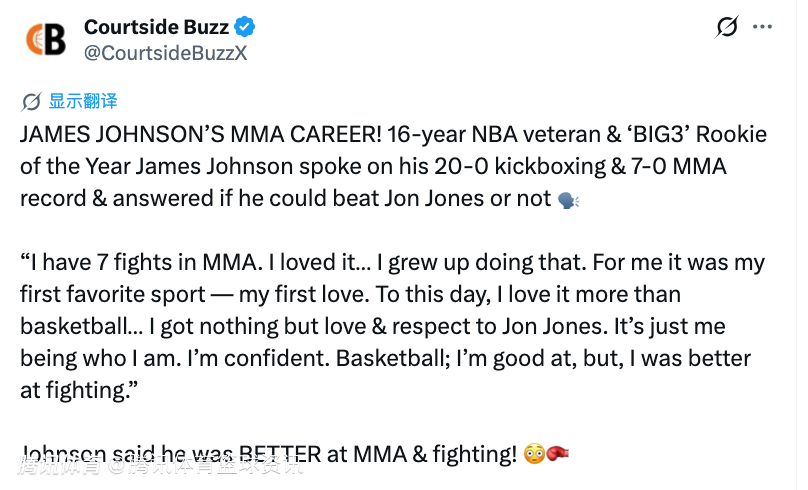Click the small Grok icon beside 显示翻译
The image size is (808, 490).
31,102
